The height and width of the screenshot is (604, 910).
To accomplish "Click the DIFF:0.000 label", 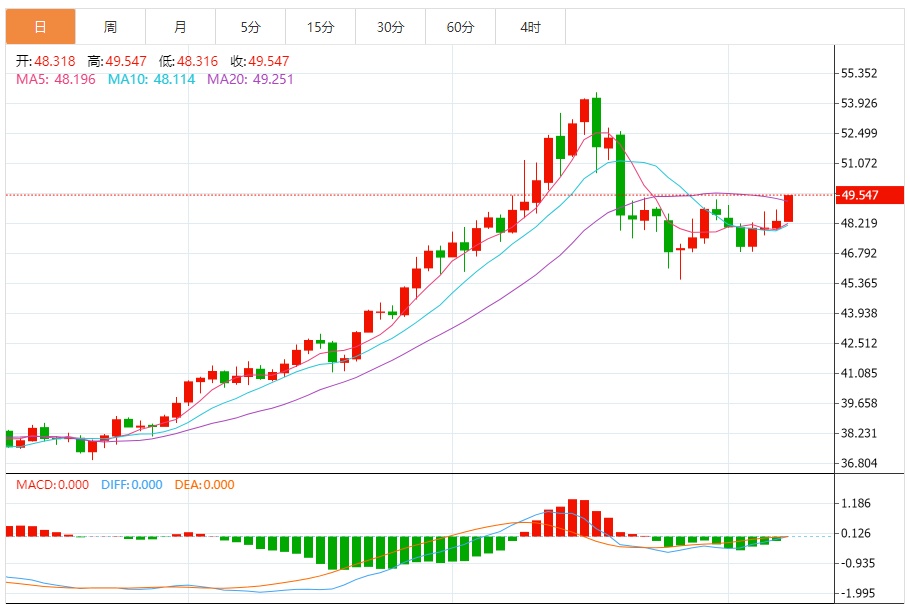I will [132, 485].
